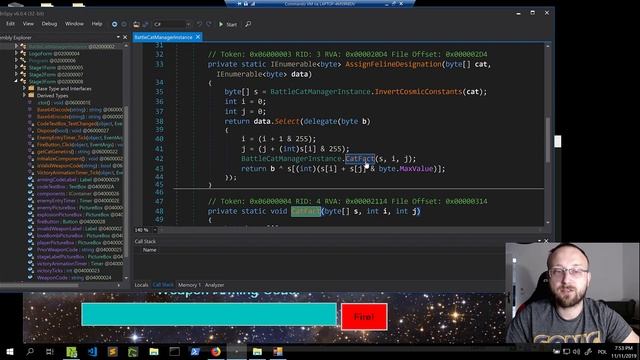Screen dimensions: 640x360
Task: Close the Call Stack panel
Action: pyautogui.click(x=546, y=241)
